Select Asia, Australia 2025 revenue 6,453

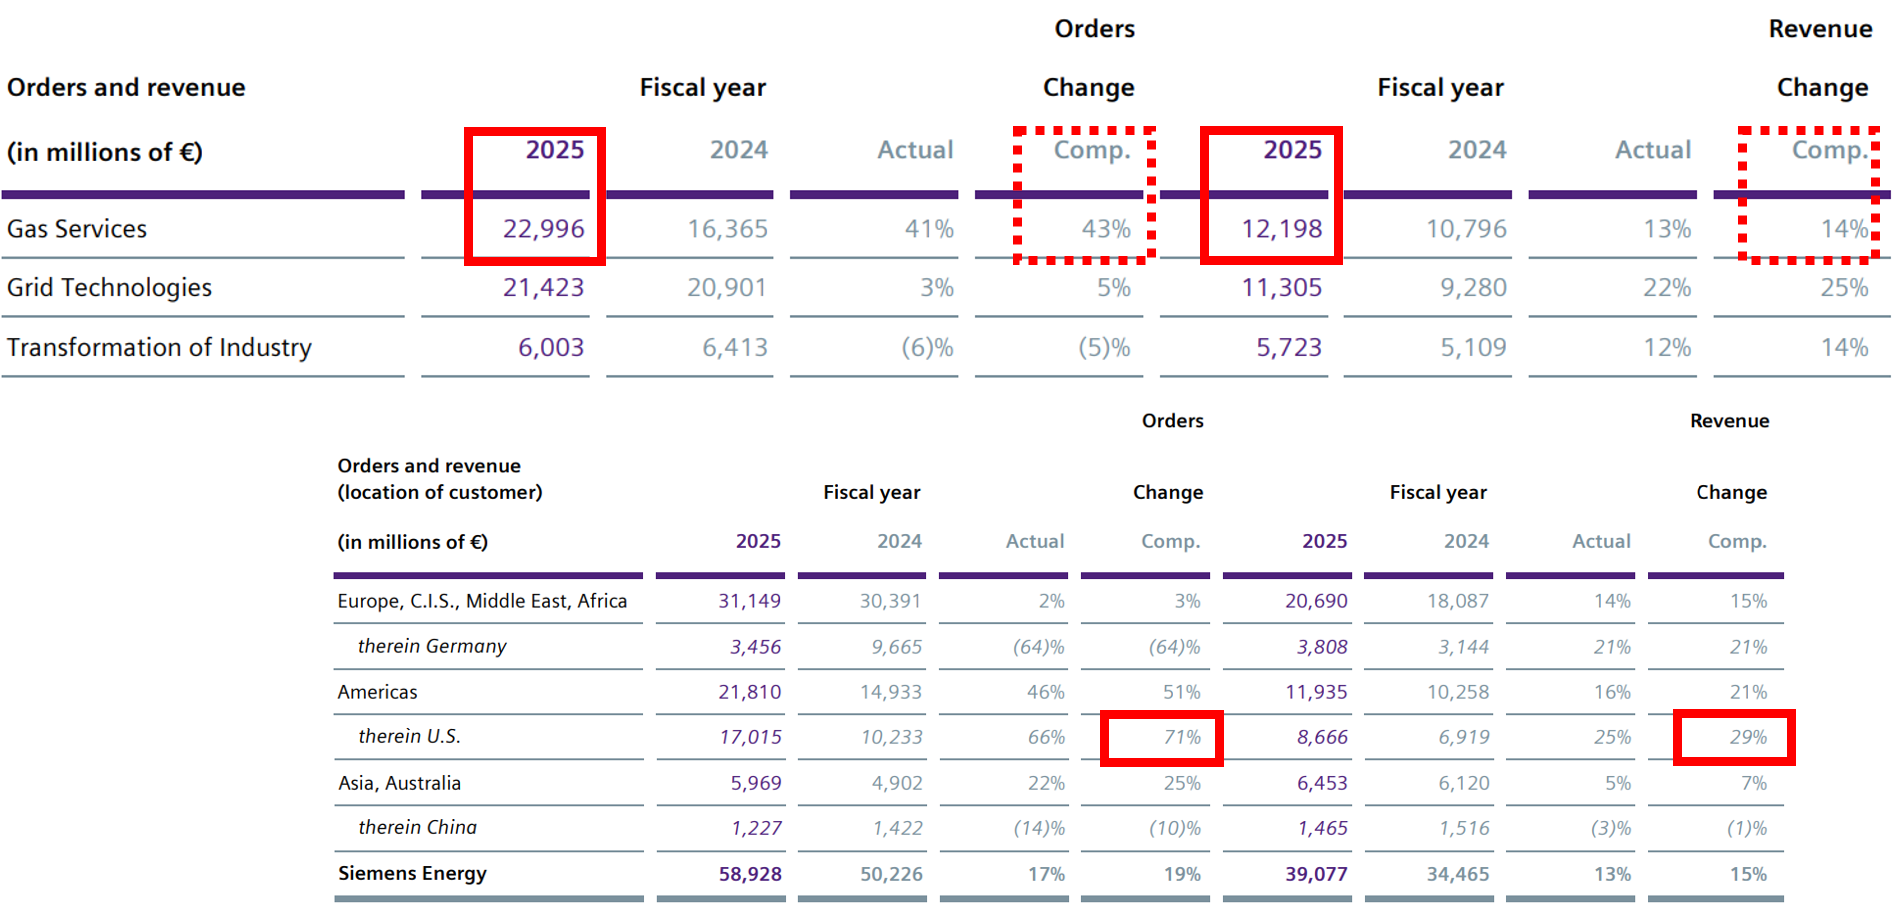coord(1322,783)
